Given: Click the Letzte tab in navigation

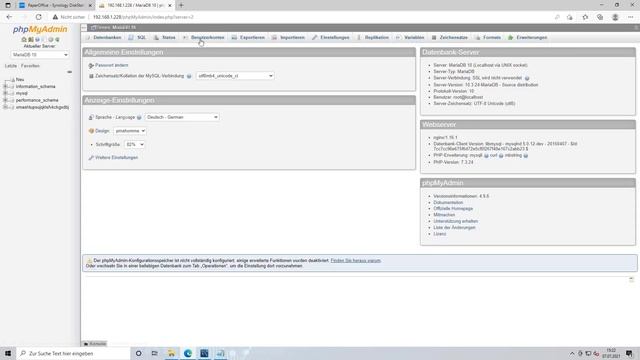Looking at the screenshot, I should (x=11, y=66).
